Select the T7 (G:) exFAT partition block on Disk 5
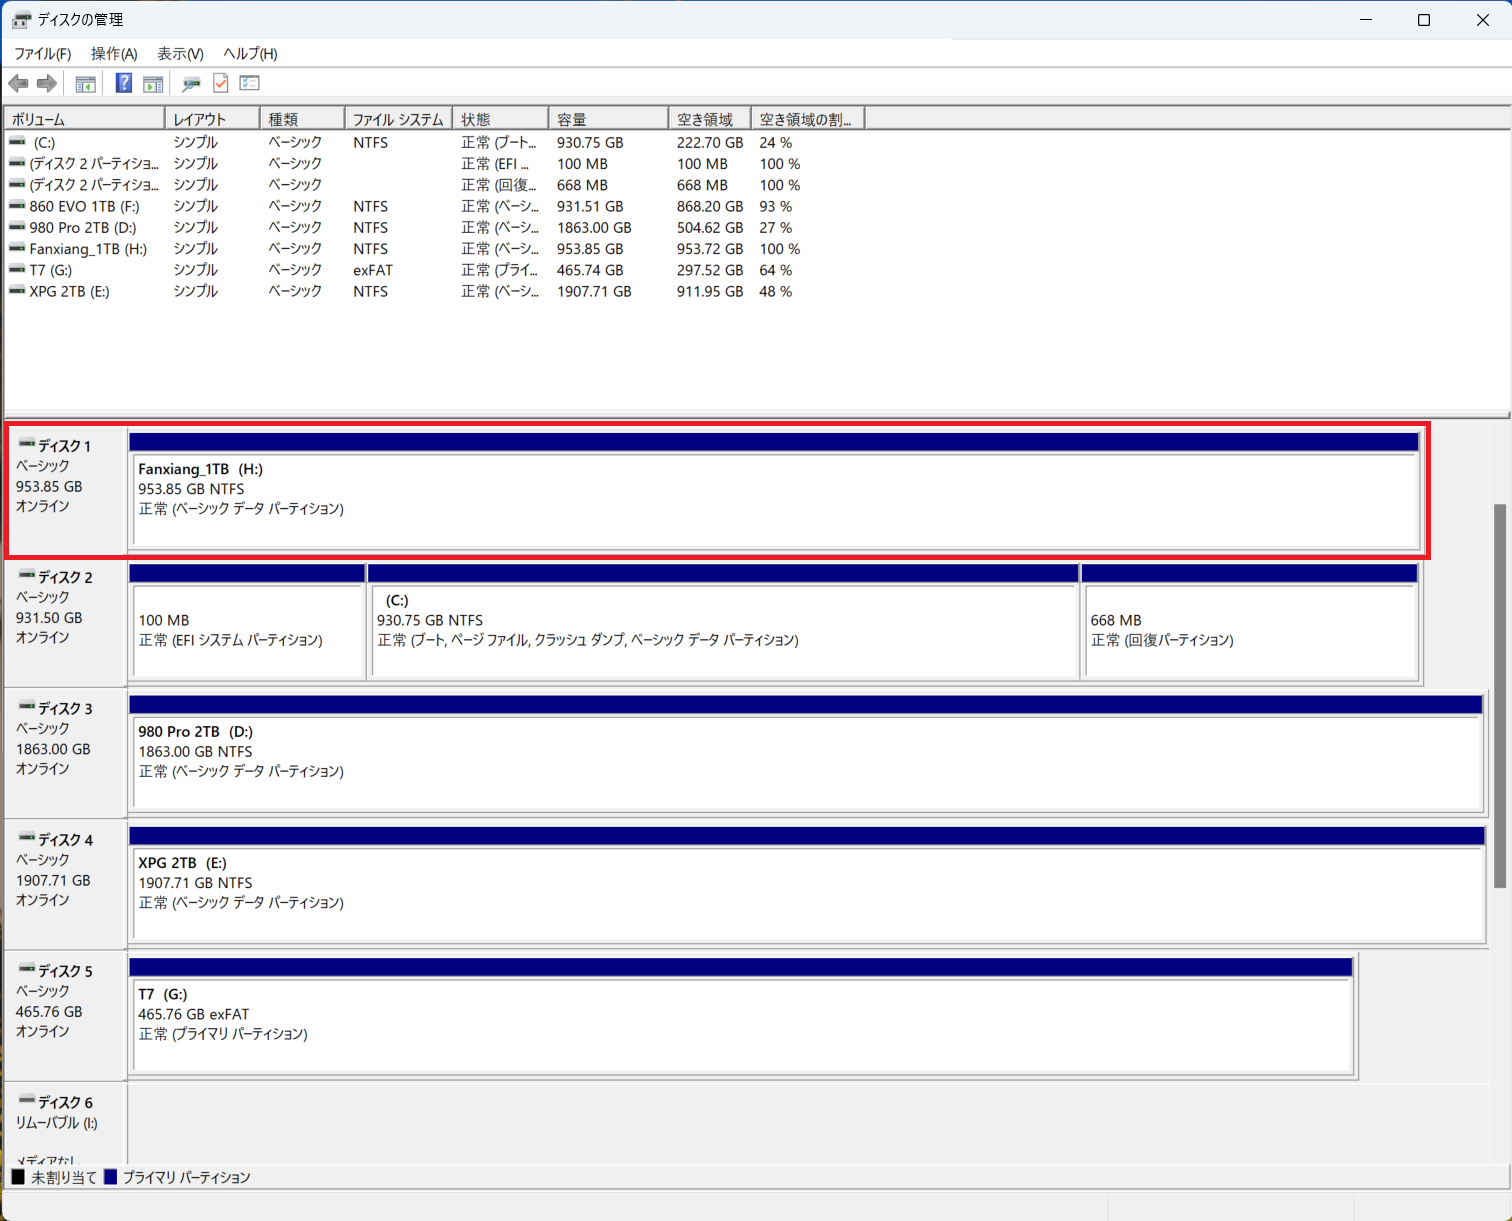 click(x=741, y=1015)
